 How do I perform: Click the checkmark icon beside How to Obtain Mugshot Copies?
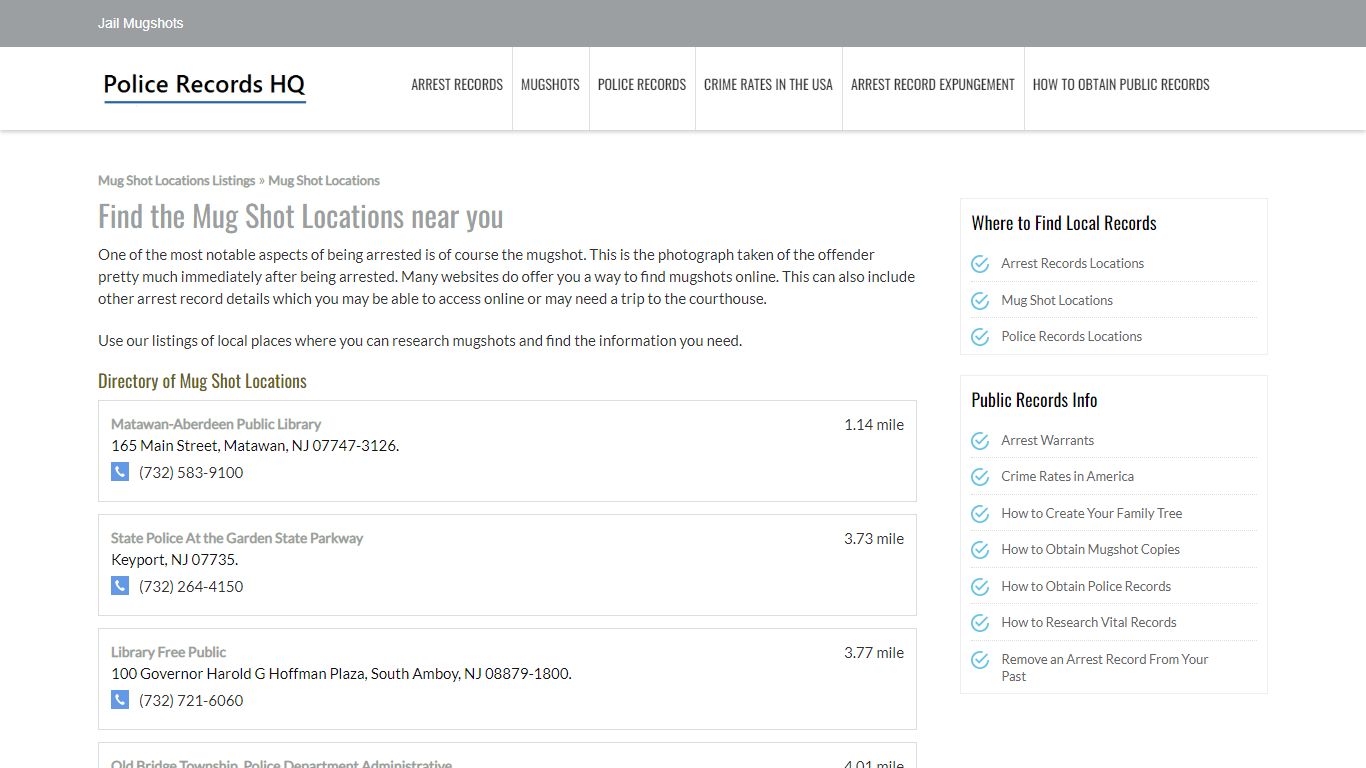[980, 550]
